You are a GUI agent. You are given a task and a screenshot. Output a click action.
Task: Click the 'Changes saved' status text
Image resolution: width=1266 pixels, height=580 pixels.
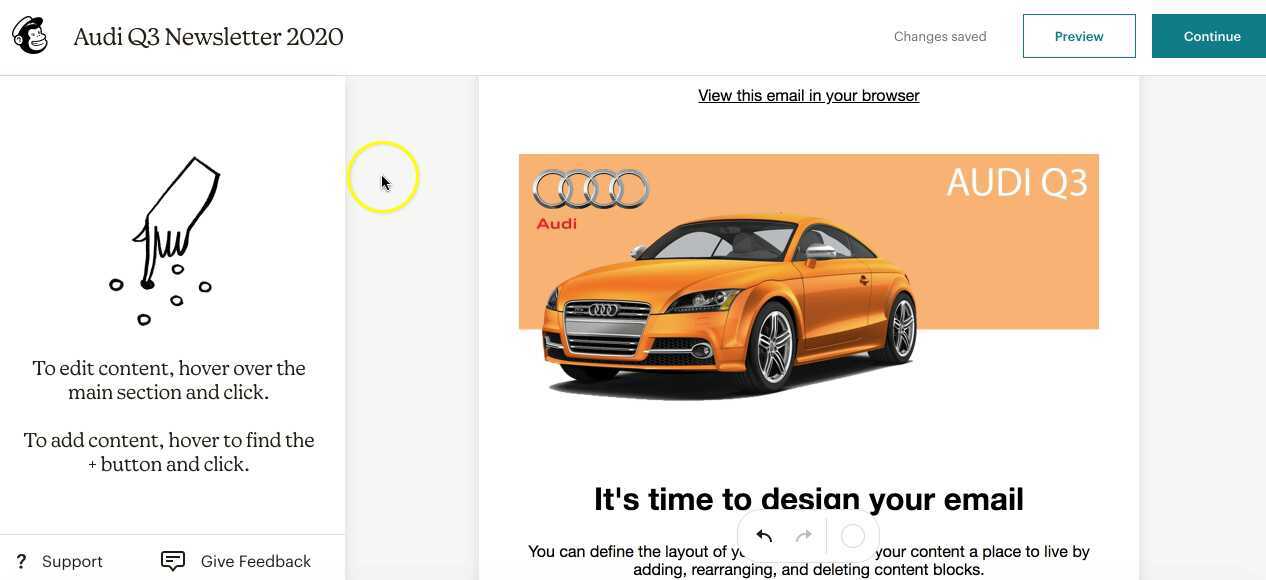tap(940, 36)
